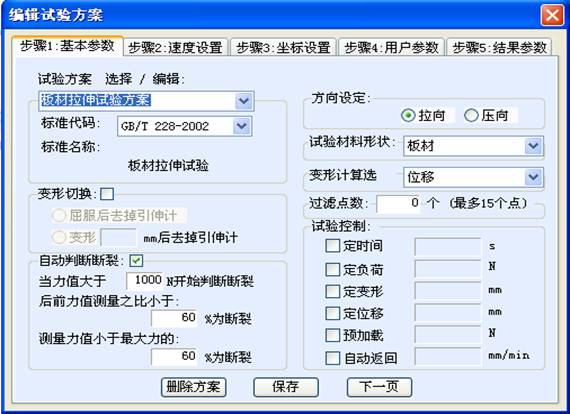Viewport: 570px width, 414px height.
Task: Click the 保存 button
Action: (x=286, y=387)
